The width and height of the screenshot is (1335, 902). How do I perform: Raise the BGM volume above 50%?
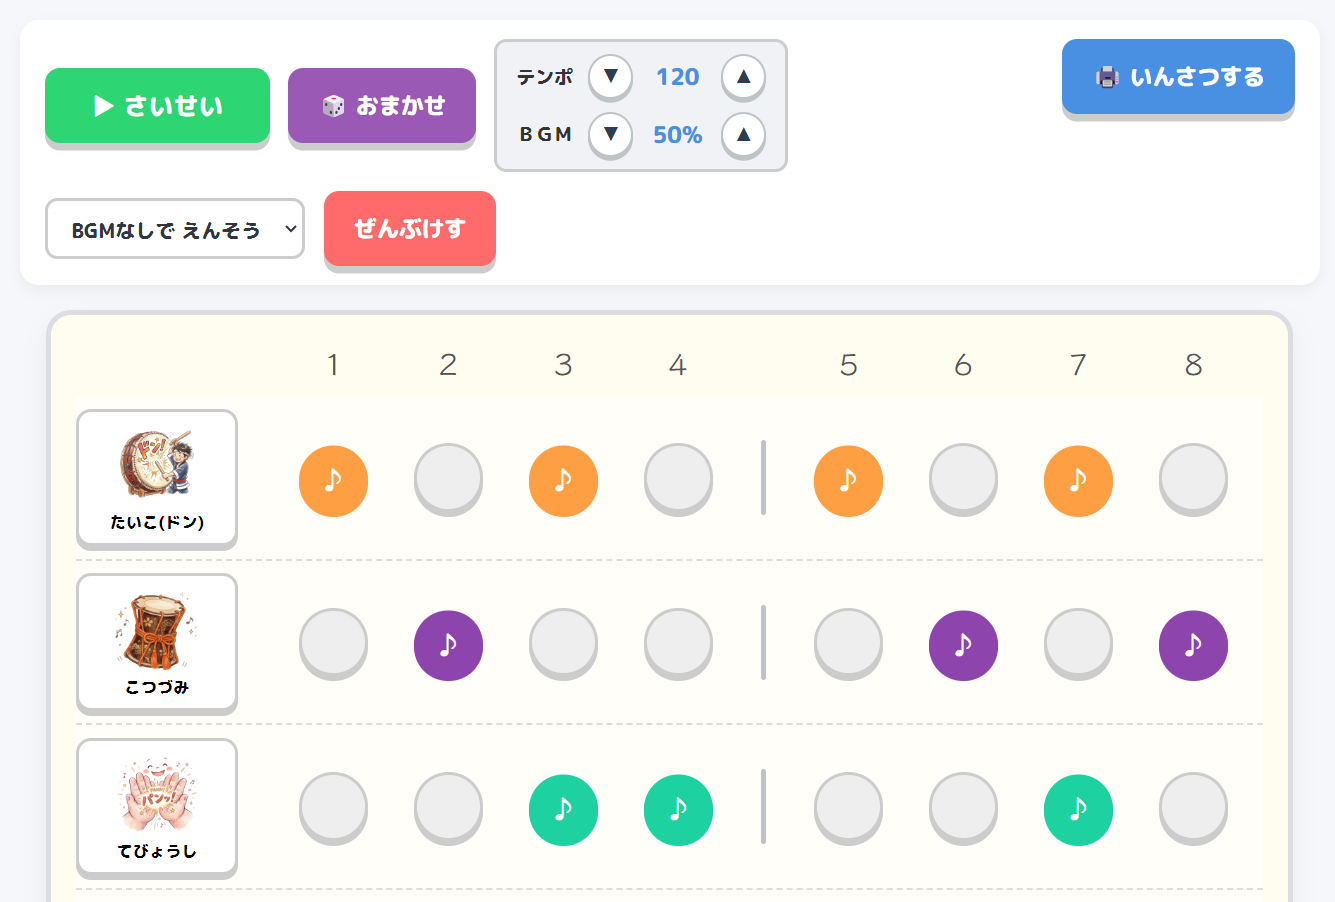coord(743,134)
